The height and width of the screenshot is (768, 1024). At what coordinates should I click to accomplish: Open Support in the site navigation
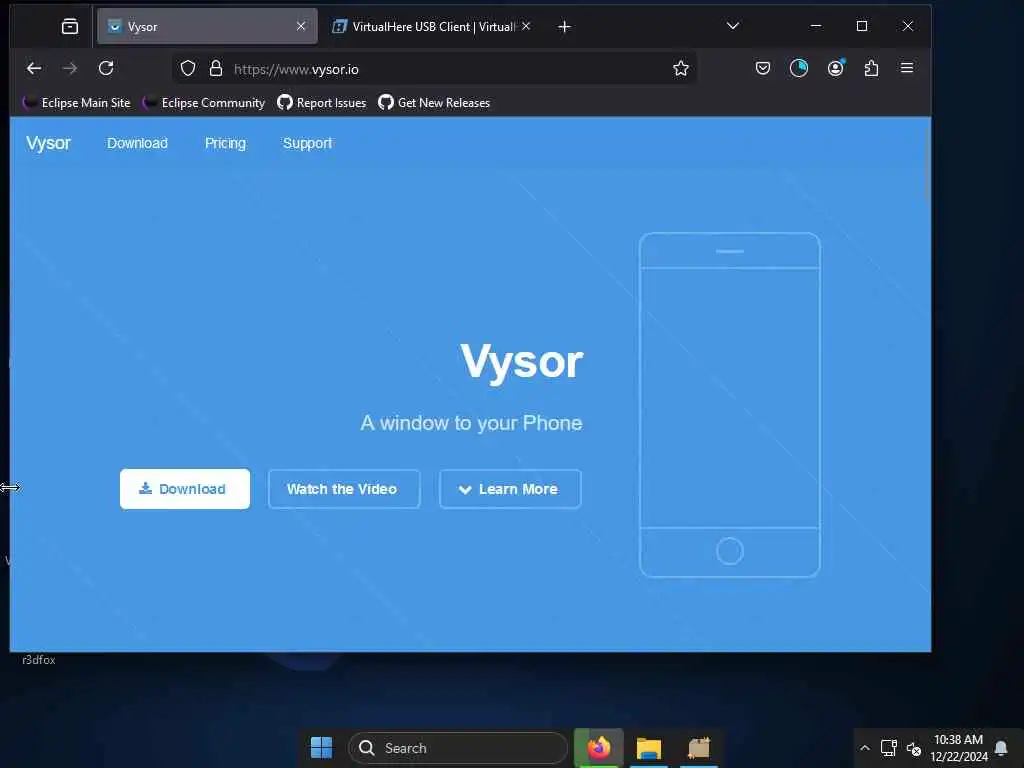(x=308, y=143)
